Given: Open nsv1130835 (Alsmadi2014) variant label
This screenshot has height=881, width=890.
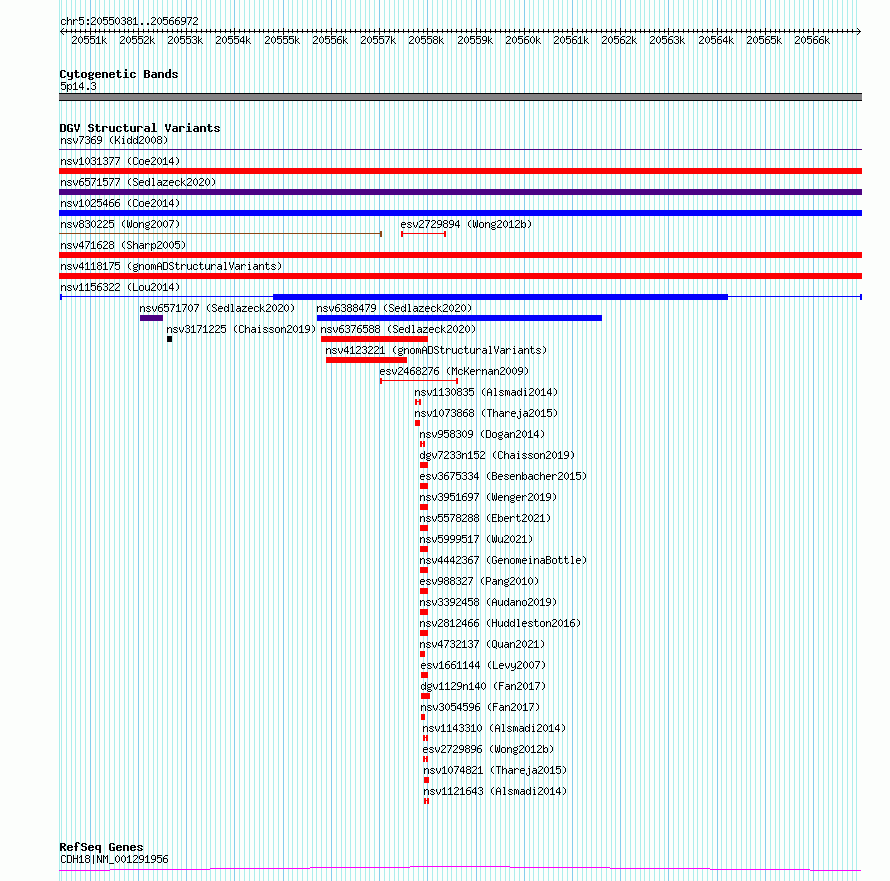Looking at the screenshot, I should [x=486, y=392].
